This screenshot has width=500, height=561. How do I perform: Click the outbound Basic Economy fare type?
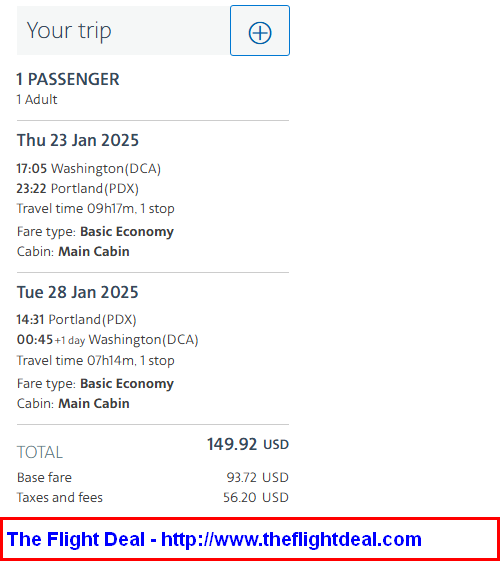pyautogui.click(x=127, y=231)
